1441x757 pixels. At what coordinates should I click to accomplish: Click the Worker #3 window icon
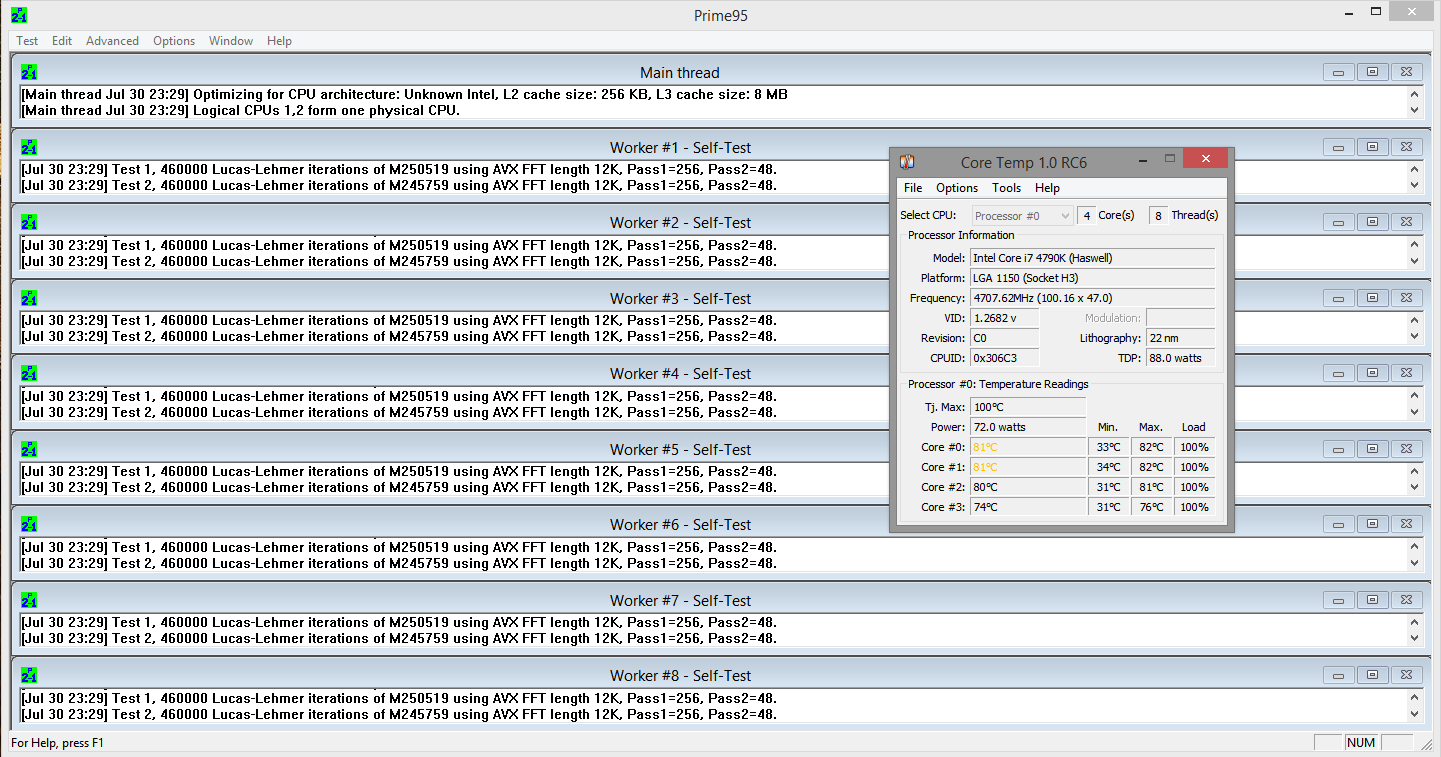(x=29, y=298)
